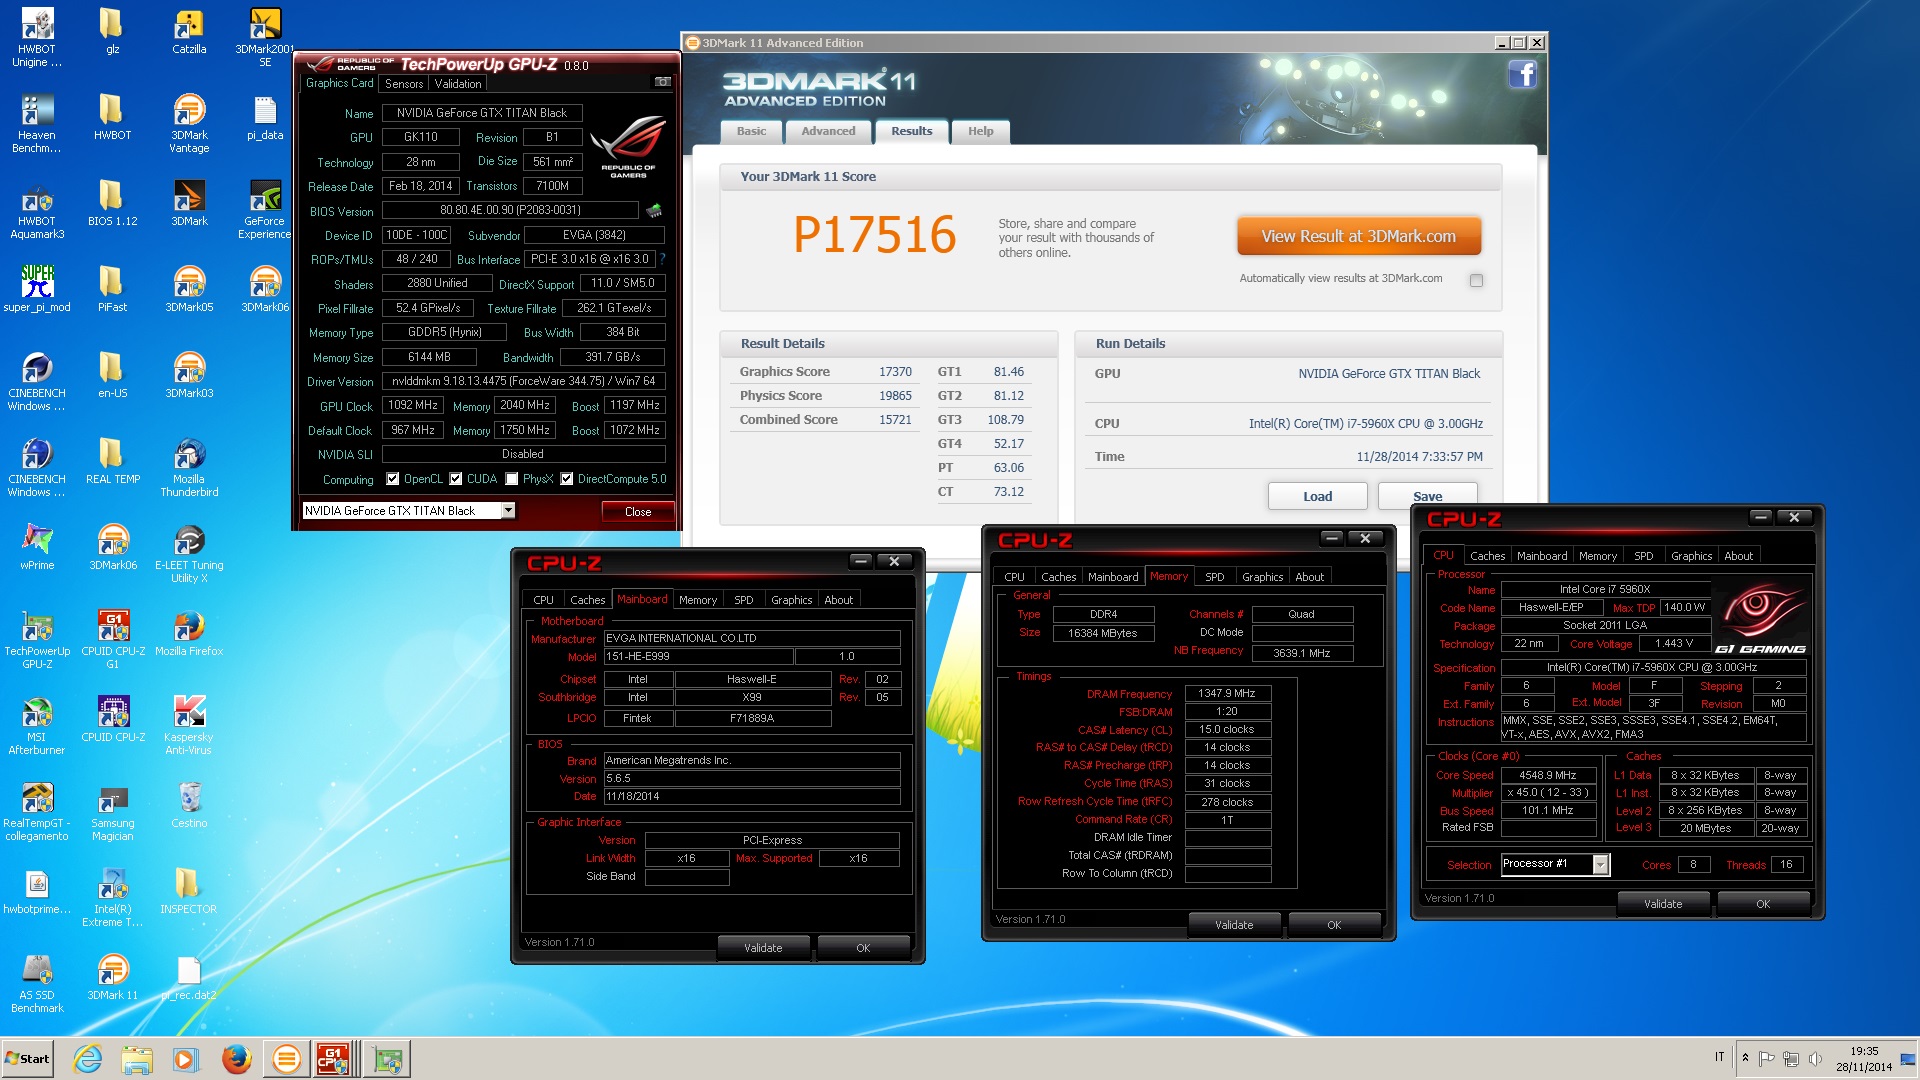
Task: Open the AS SSD Benchmark desktop icon
Action: 37,983
